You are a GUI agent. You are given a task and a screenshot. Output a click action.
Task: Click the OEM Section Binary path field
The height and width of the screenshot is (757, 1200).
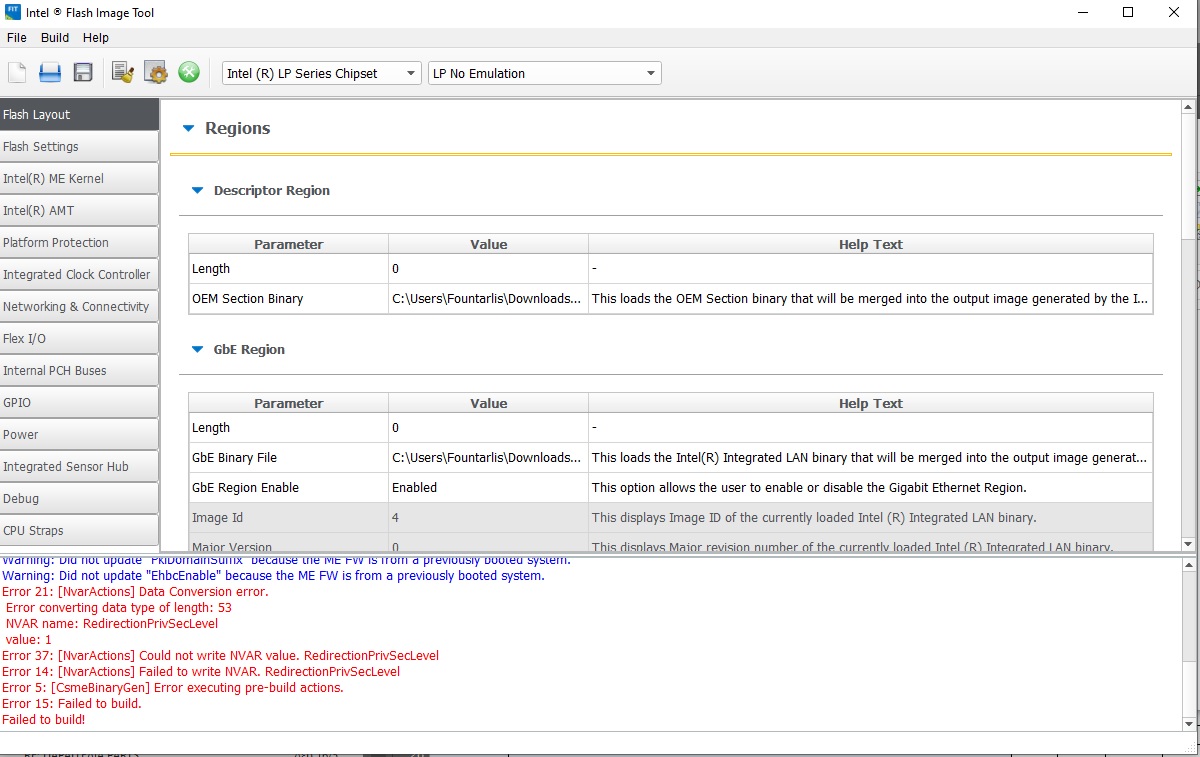(x=488, y=299)
